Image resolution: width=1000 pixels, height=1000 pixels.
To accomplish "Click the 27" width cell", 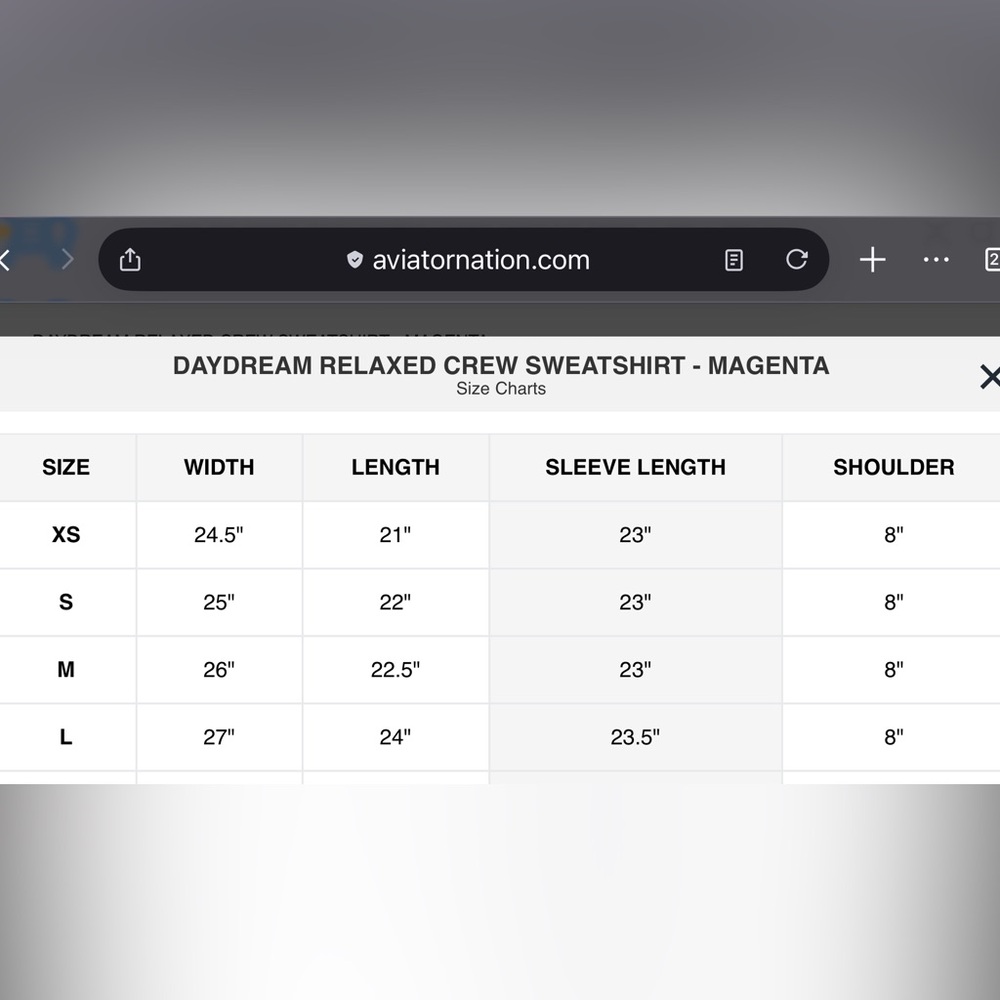I will (219, 737).
